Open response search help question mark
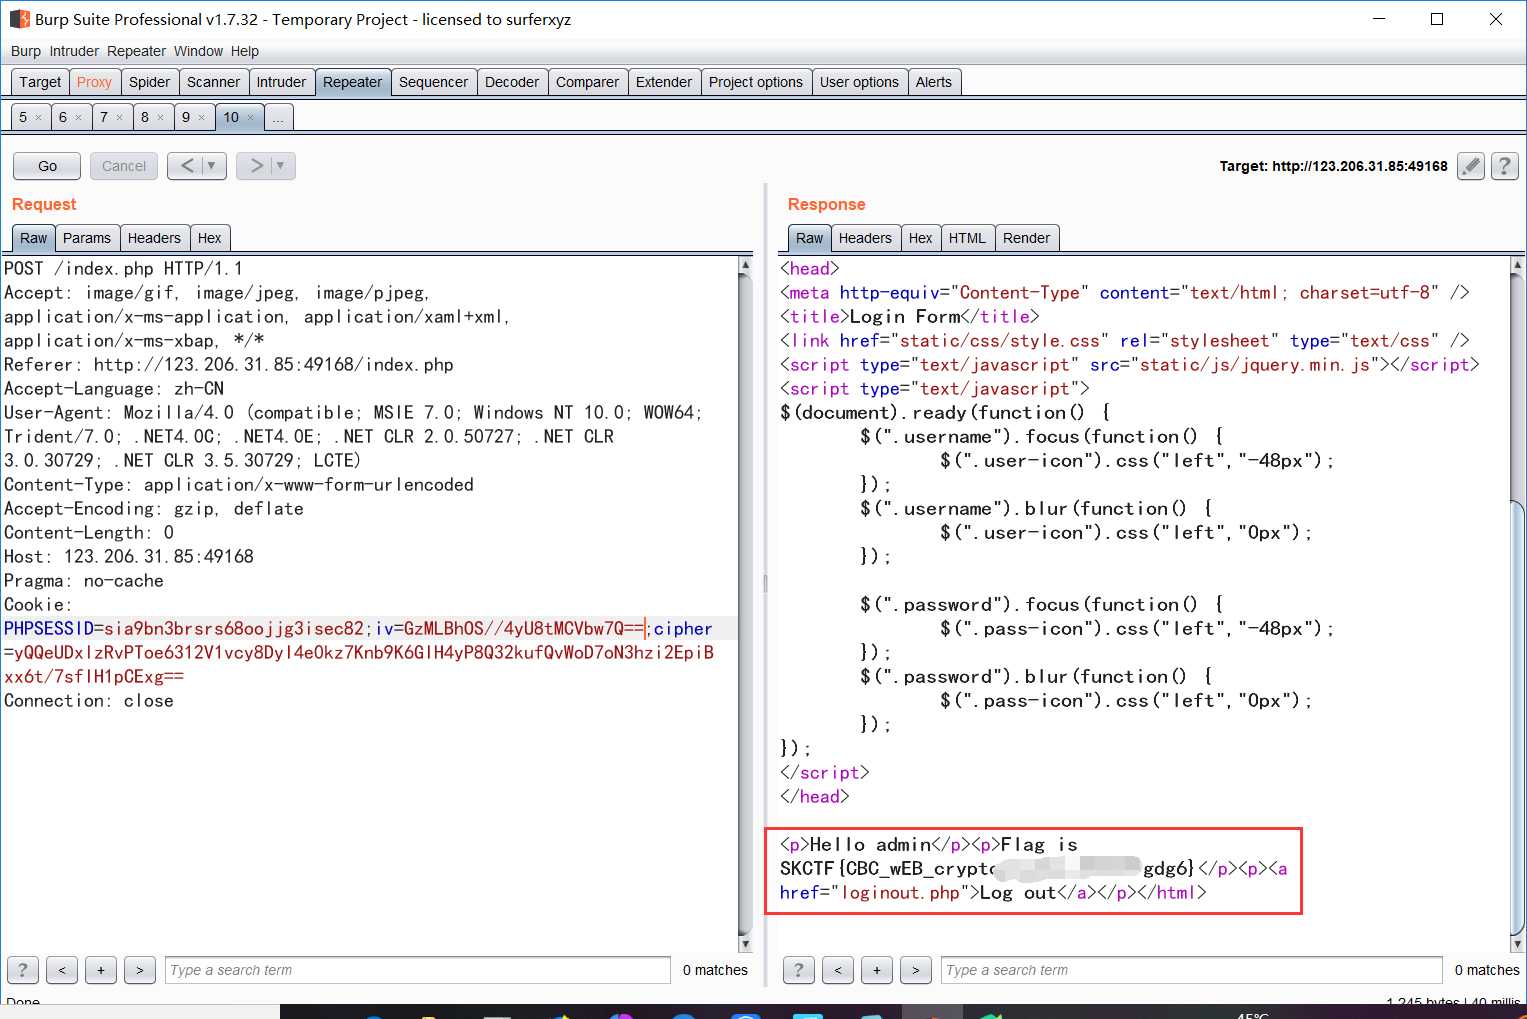Viewport: 1527px width, 1019px height. coord(798,970)
